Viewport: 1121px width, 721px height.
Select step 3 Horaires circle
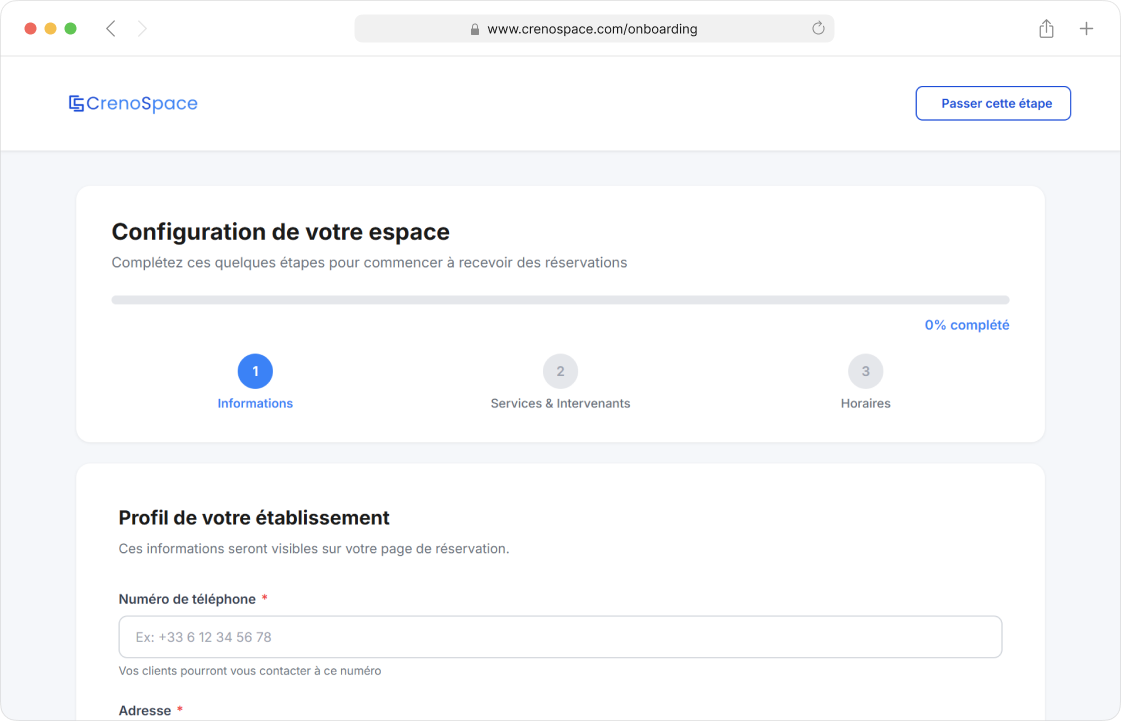click(865, 370)
